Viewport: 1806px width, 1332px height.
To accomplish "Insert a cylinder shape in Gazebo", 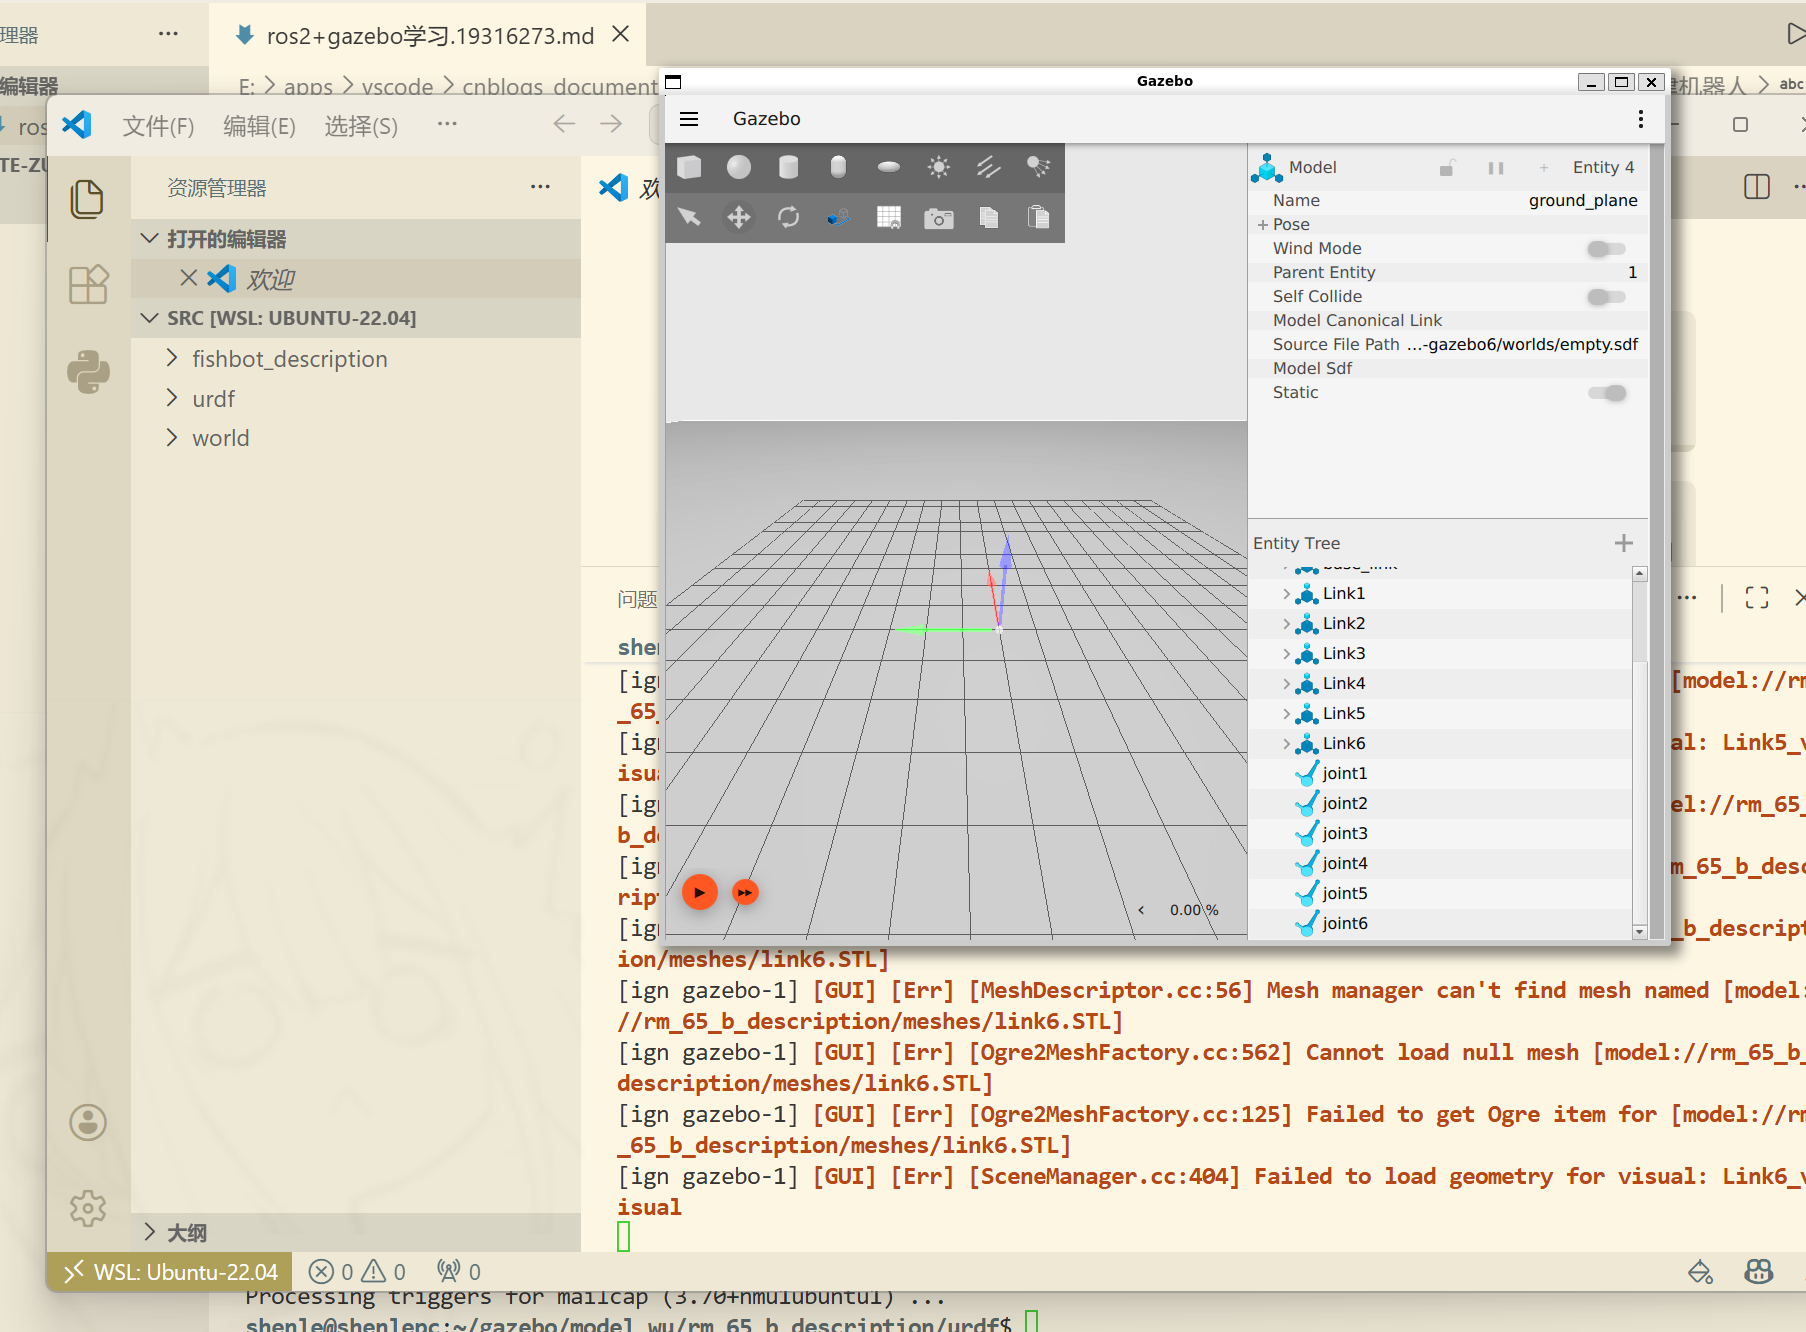I will pyautogui.click(x=788, y=167).
